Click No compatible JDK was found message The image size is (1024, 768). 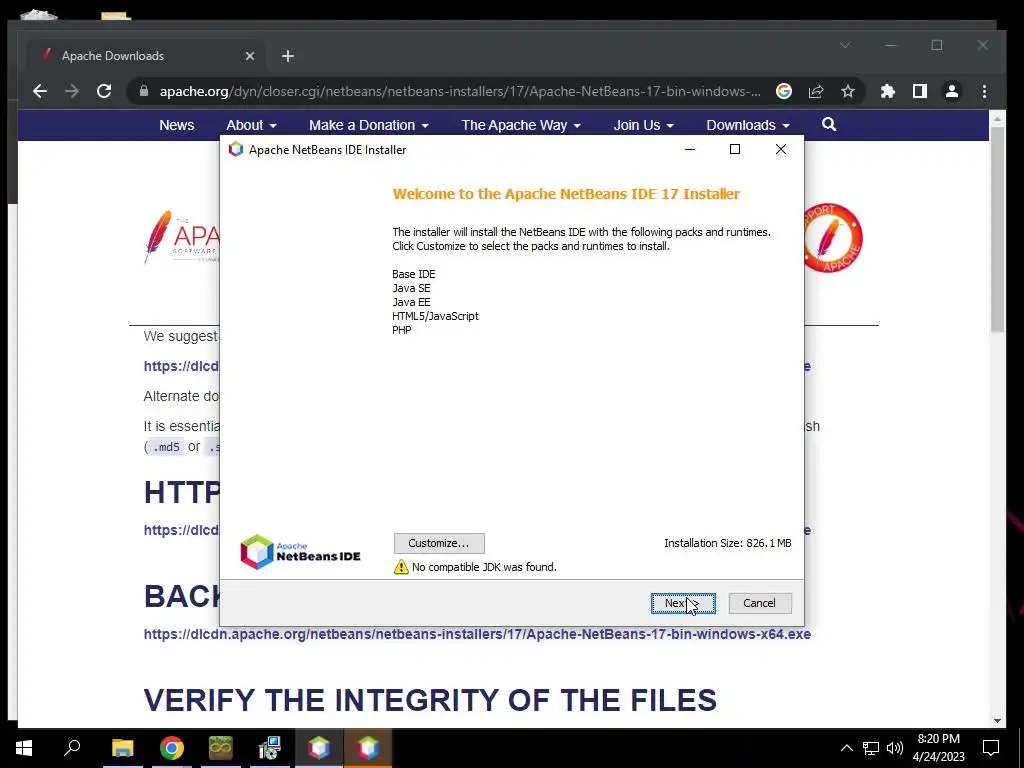[484, 567]
